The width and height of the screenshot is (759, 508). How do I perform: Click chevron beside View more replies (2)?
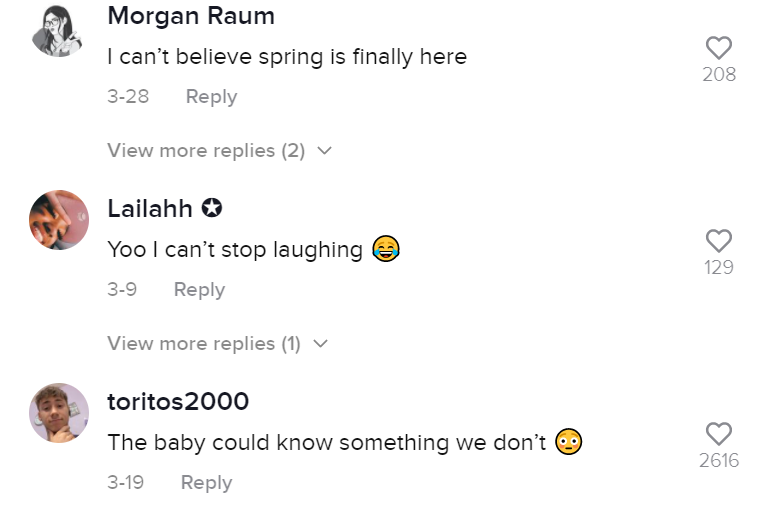(323, 151)
